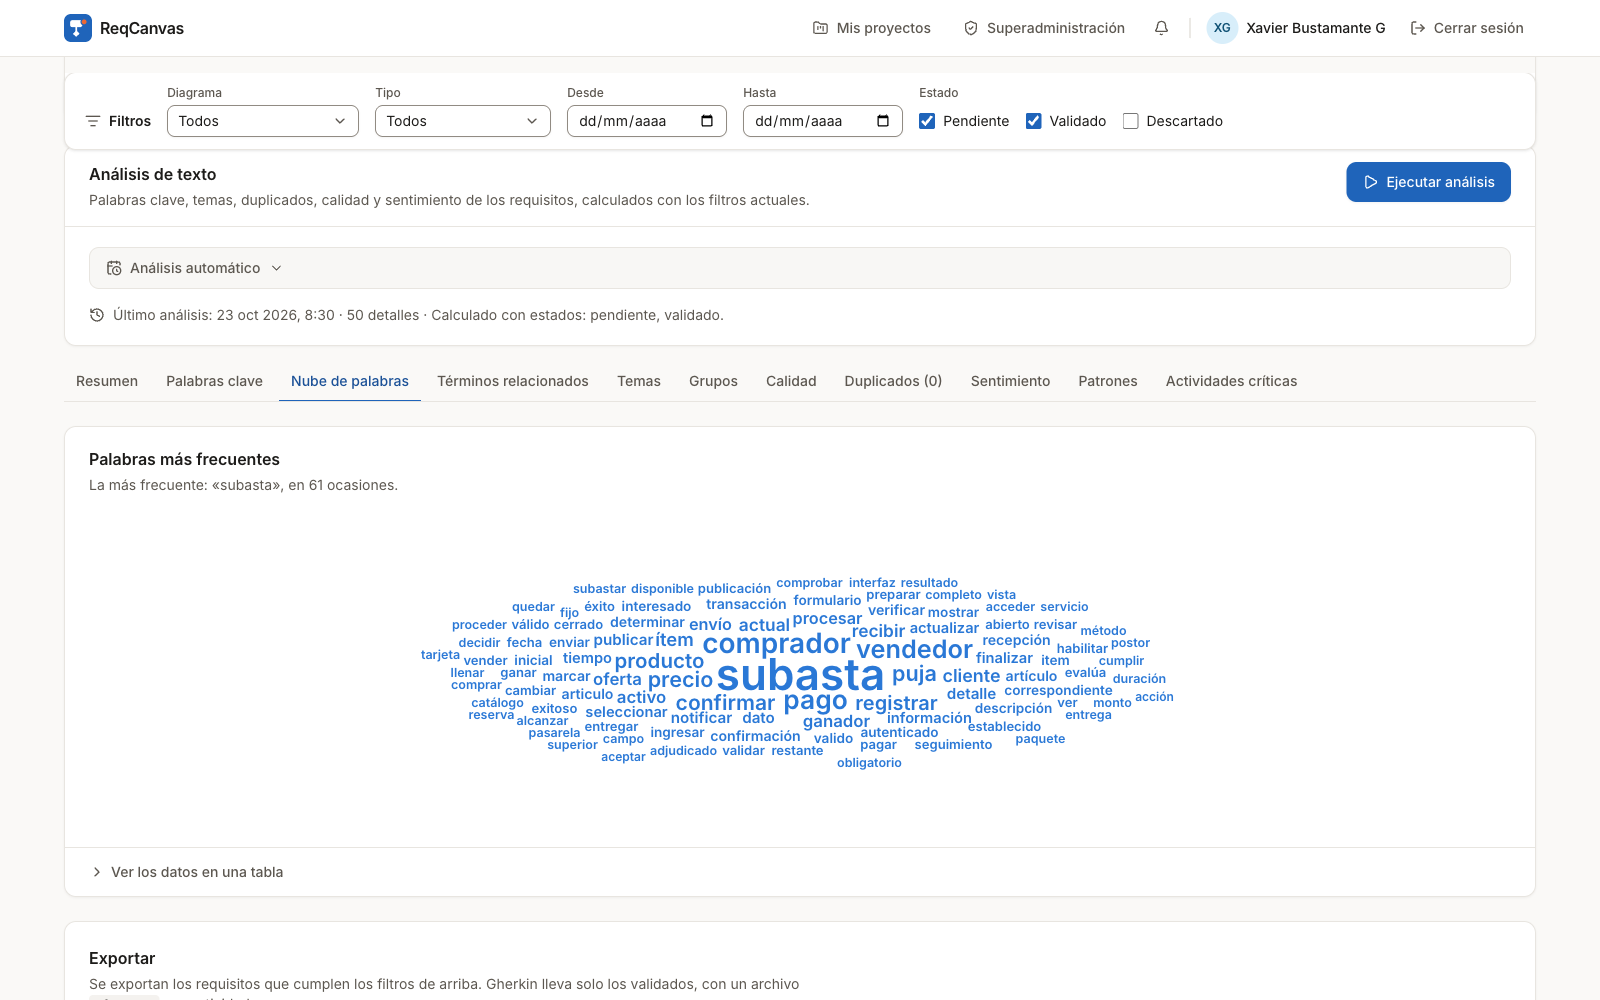
Task: Uncheck the Validado checkbox
Action: pyautogui.click(x=1034, y=121)
